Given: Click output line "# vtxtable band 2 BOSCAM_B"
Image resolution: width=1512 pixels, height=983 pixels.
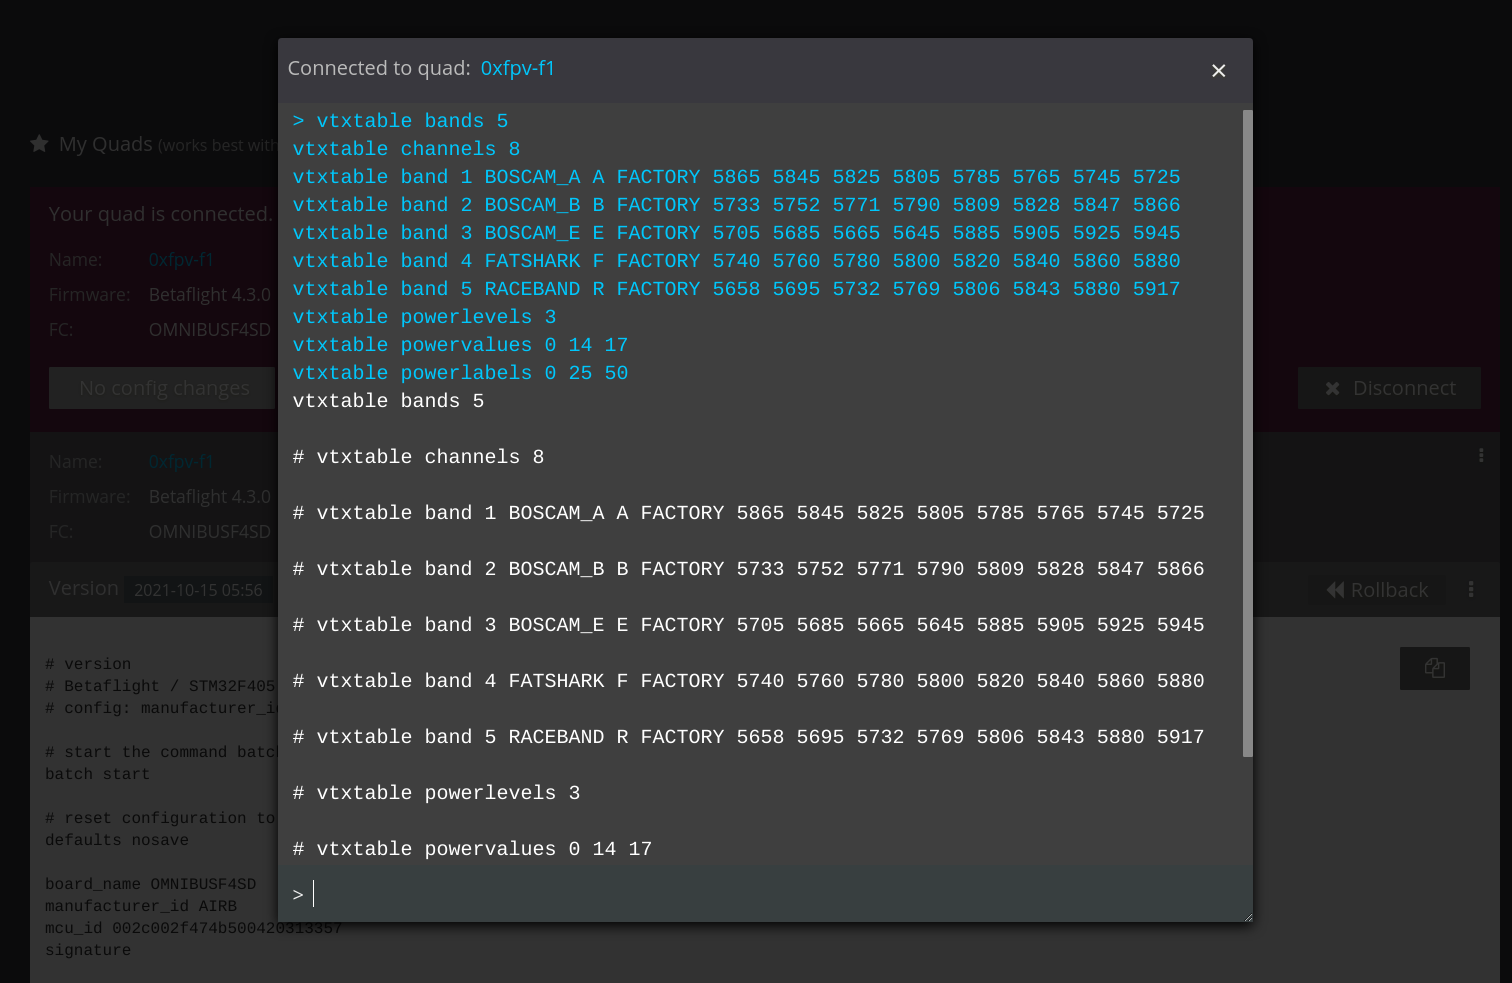Looking at the screenshot, I should point(748,569).
